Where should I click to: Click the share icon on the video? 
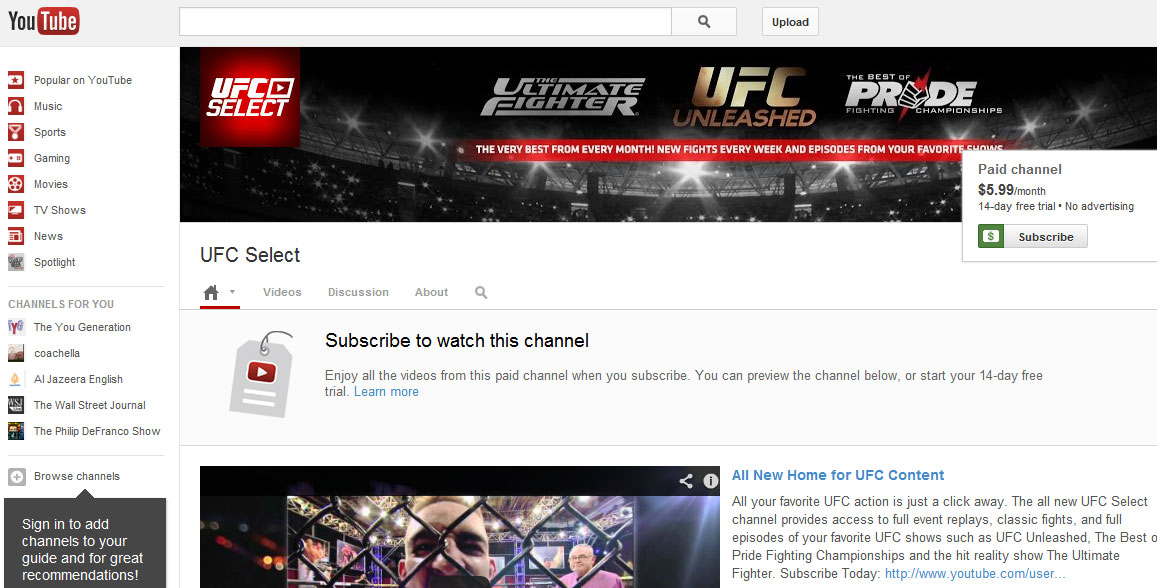click(686, 481)
